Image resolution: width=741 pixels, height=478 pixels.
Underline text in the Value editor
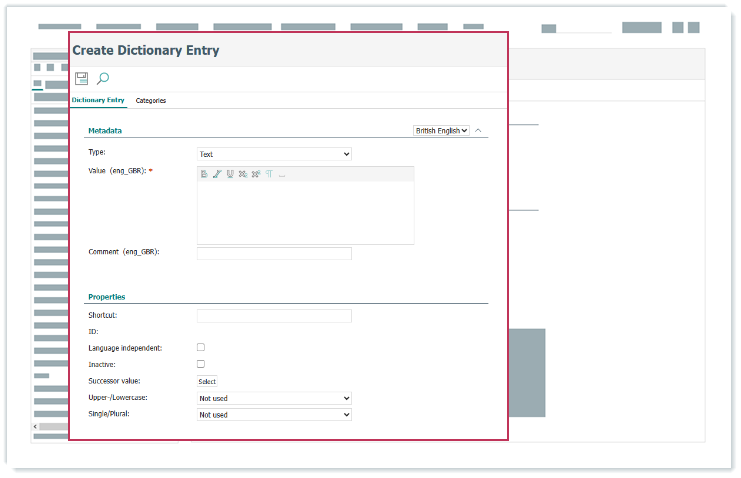tap(230, 174)
